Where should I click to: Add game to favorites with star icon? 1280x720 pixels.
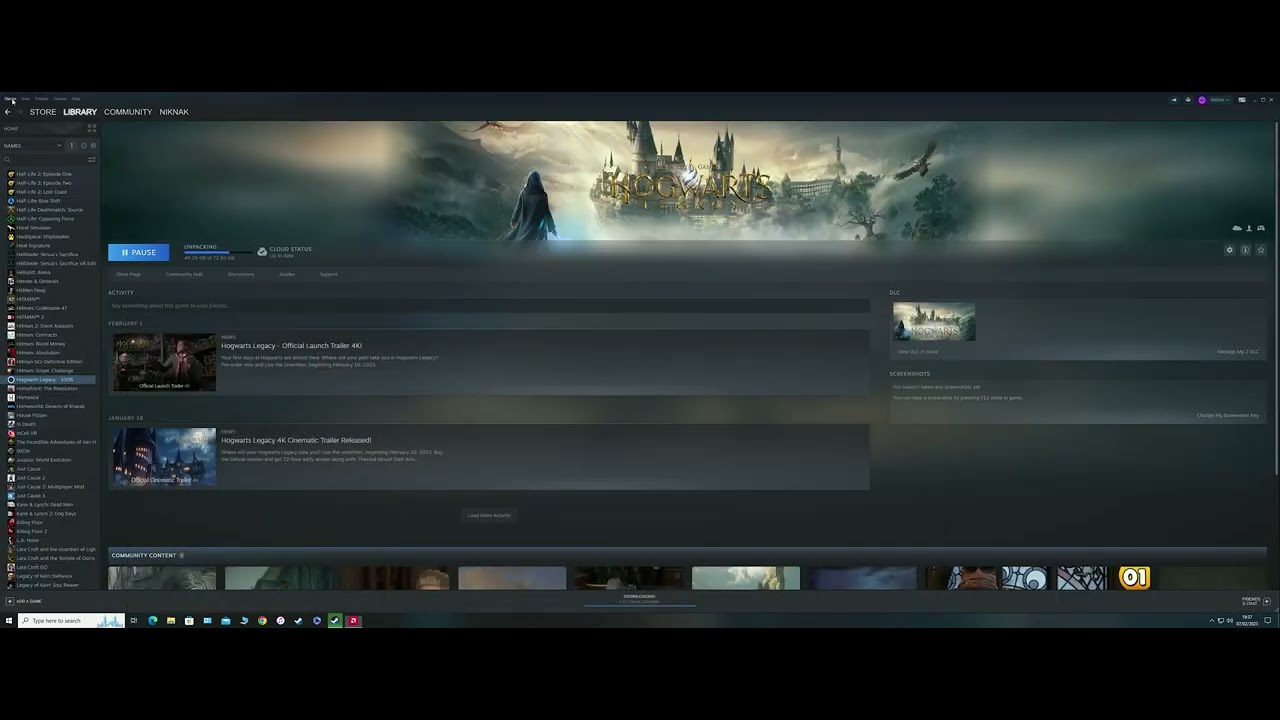(x=1261, y=250)
